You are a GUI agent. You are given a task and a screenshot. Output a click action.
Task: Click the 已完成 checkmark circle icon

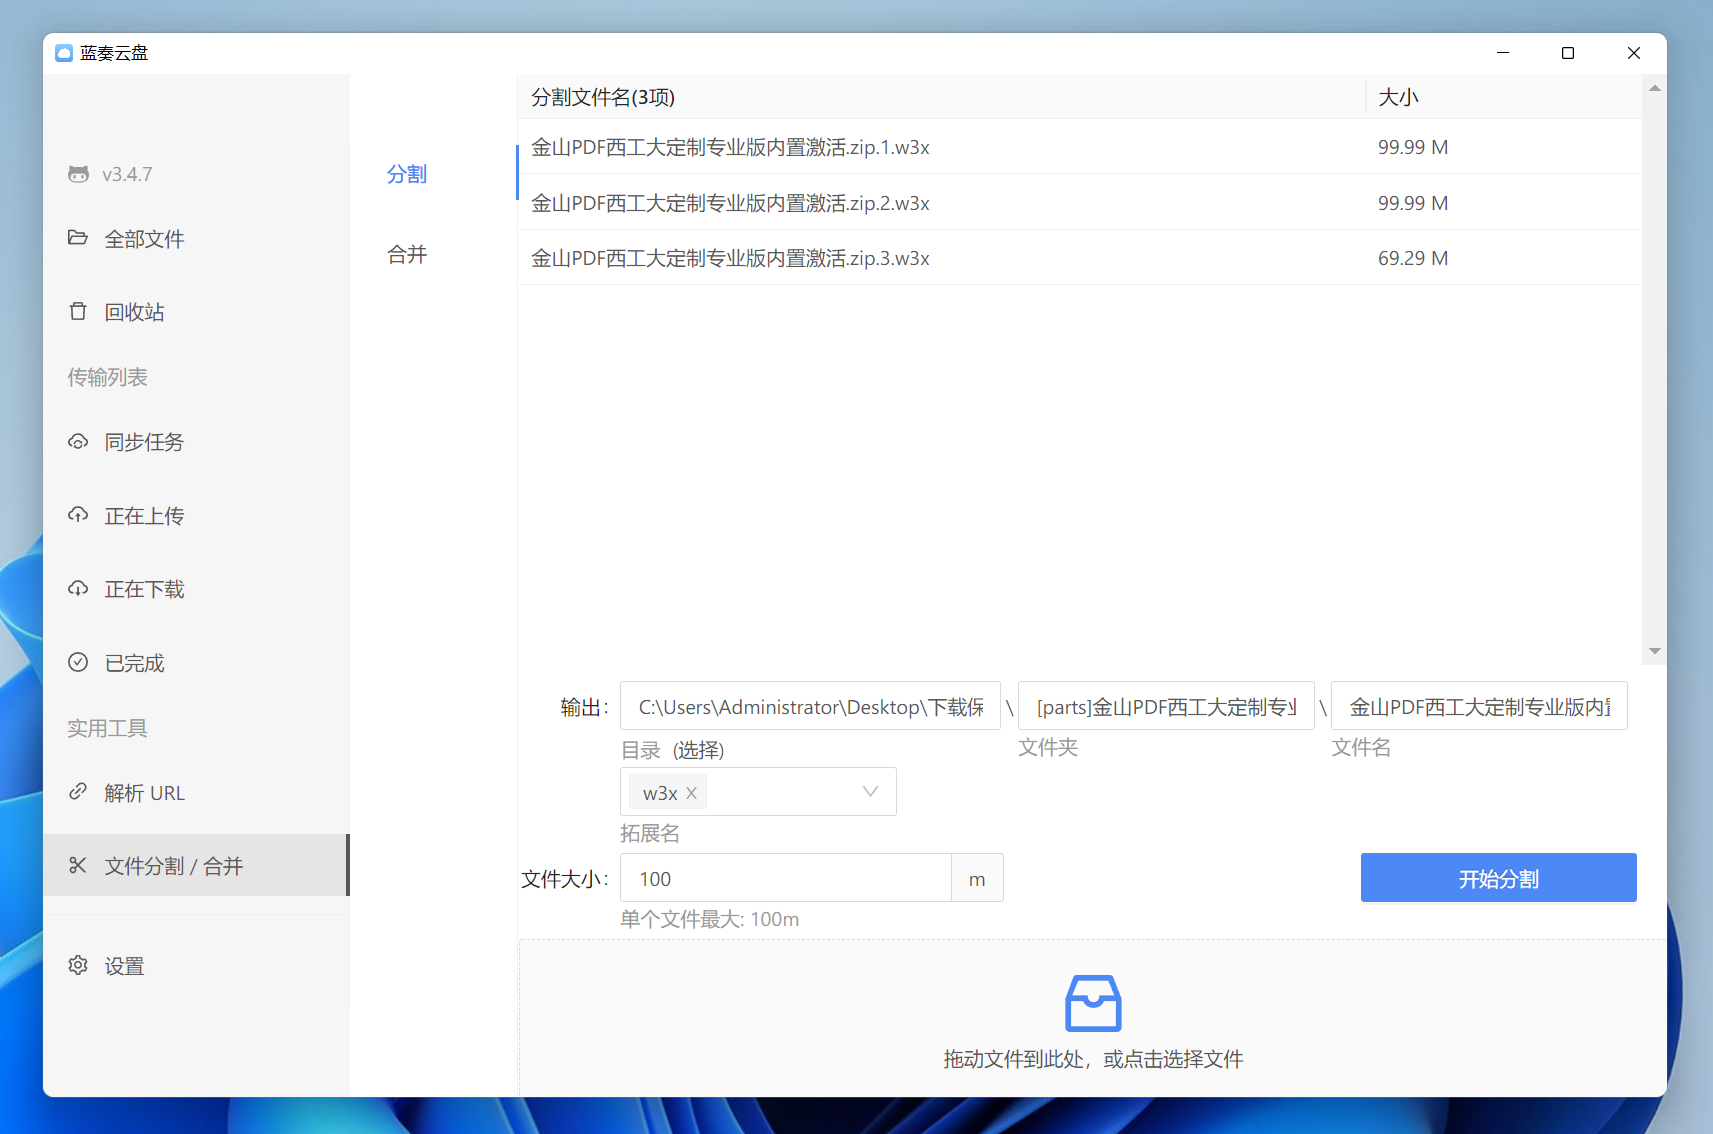pos(78,662)
